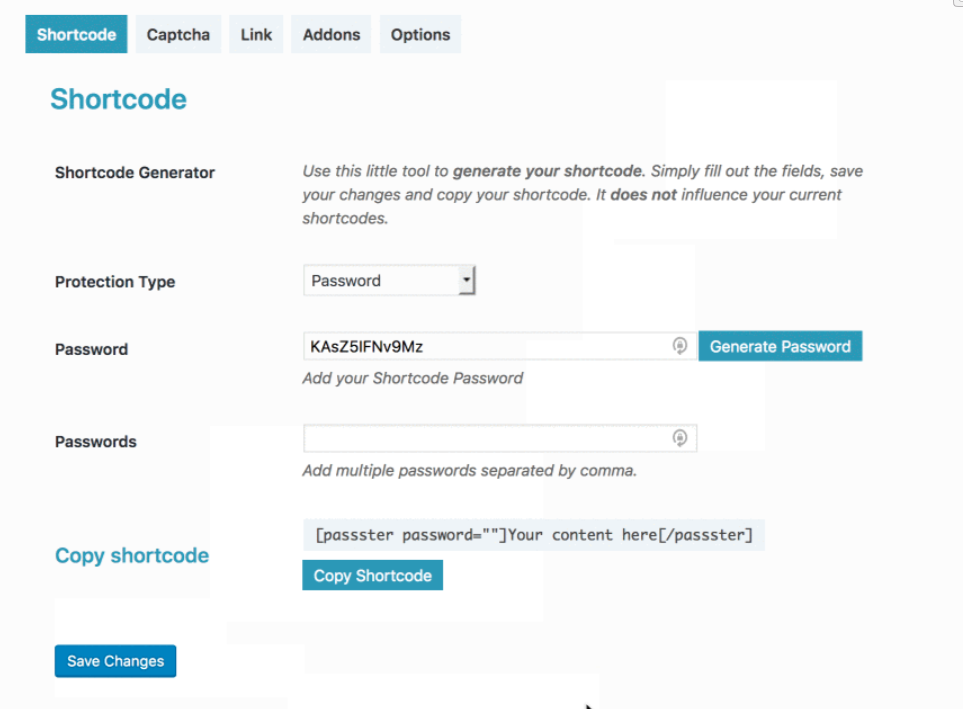This screenshot has width=963, height=709.
Task: Select the passster shortcode text snippet
Action: (x=534, y=534)
